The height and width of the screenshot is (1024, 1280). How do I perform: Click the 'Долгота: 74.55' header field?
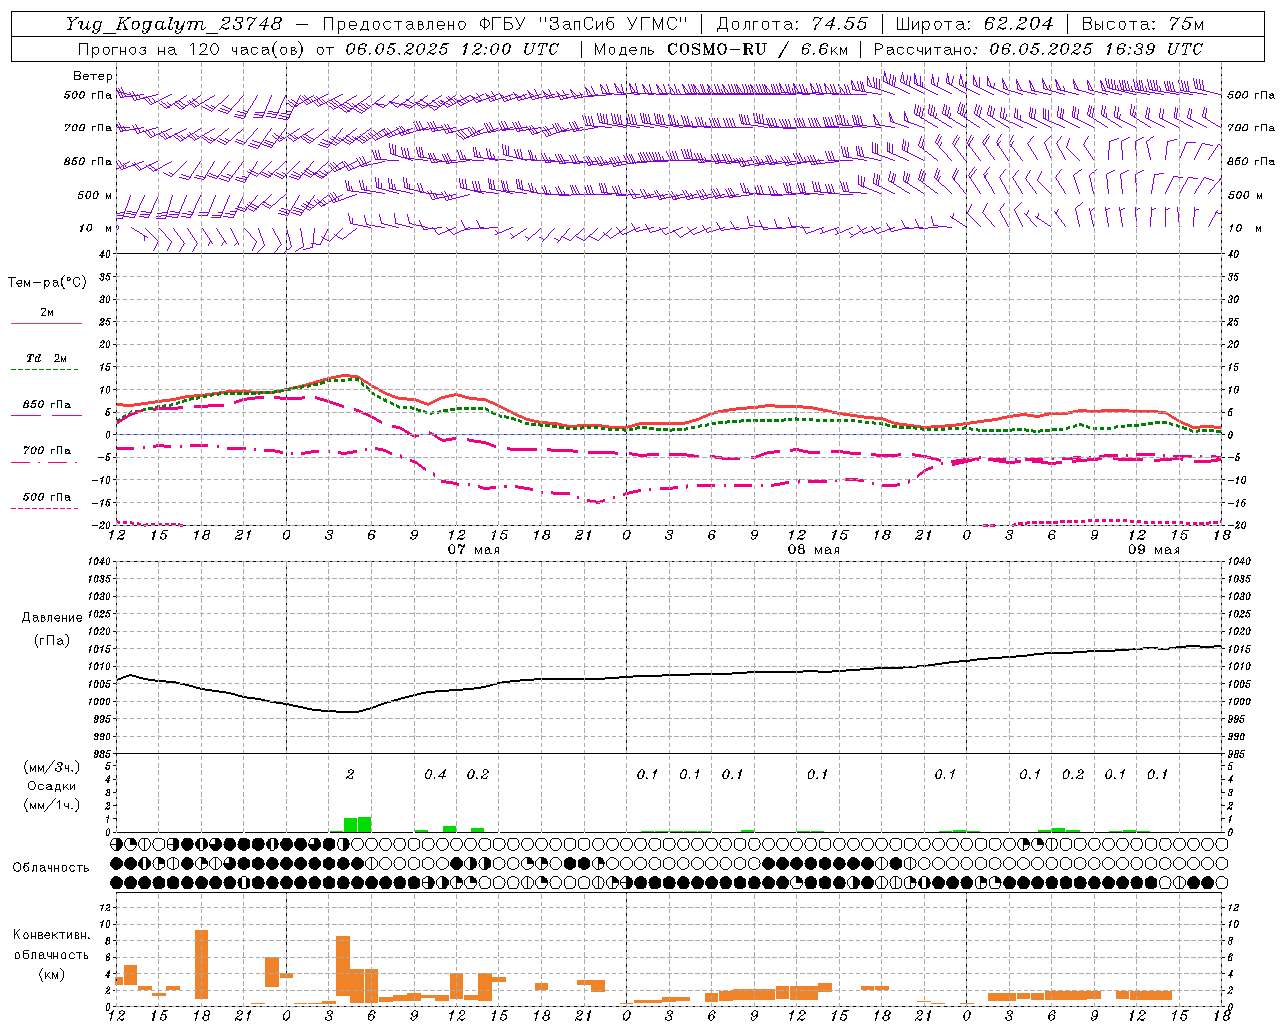[793, 24]
